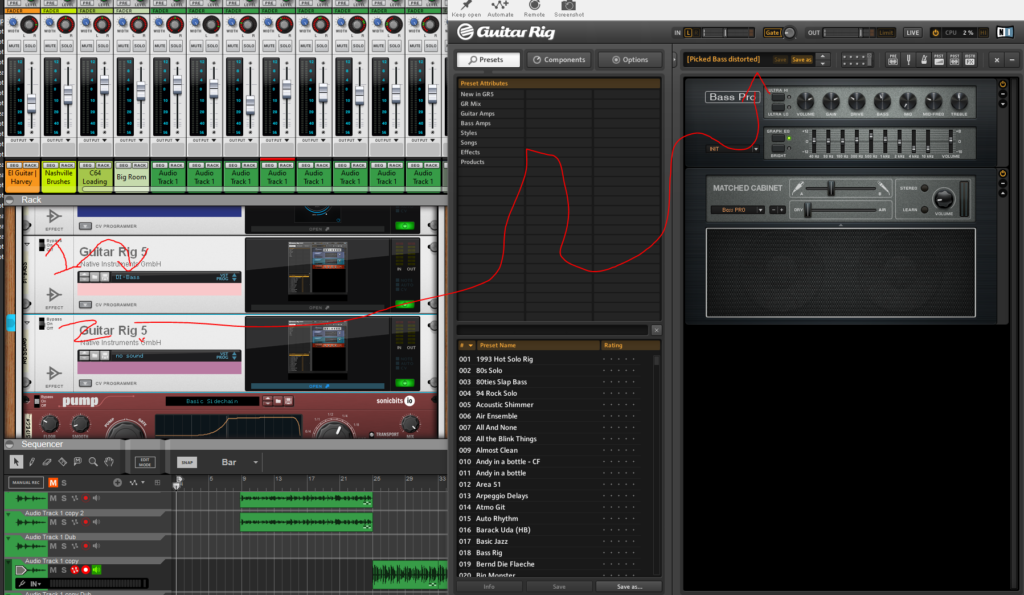Select the Effects preset attribute

point(470,152)
